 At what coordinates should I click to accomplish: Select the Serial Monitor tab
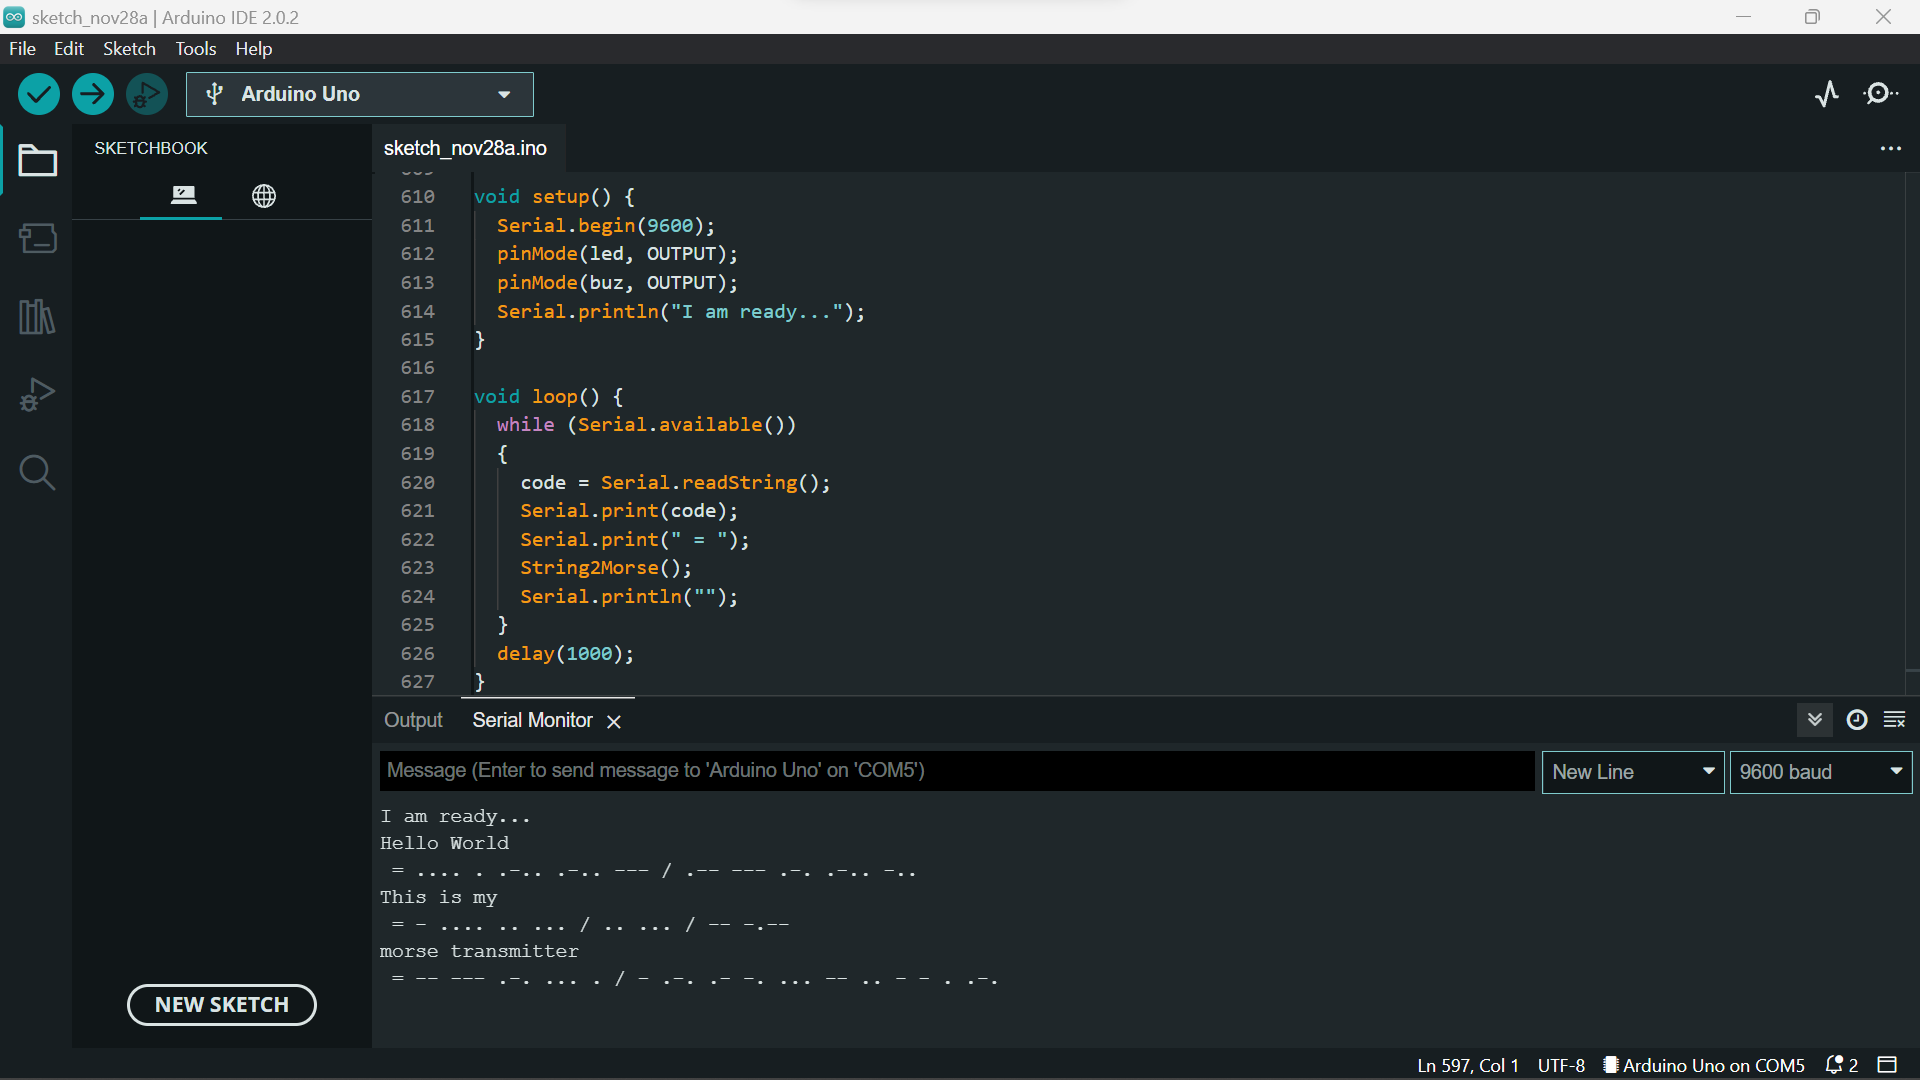532,720
